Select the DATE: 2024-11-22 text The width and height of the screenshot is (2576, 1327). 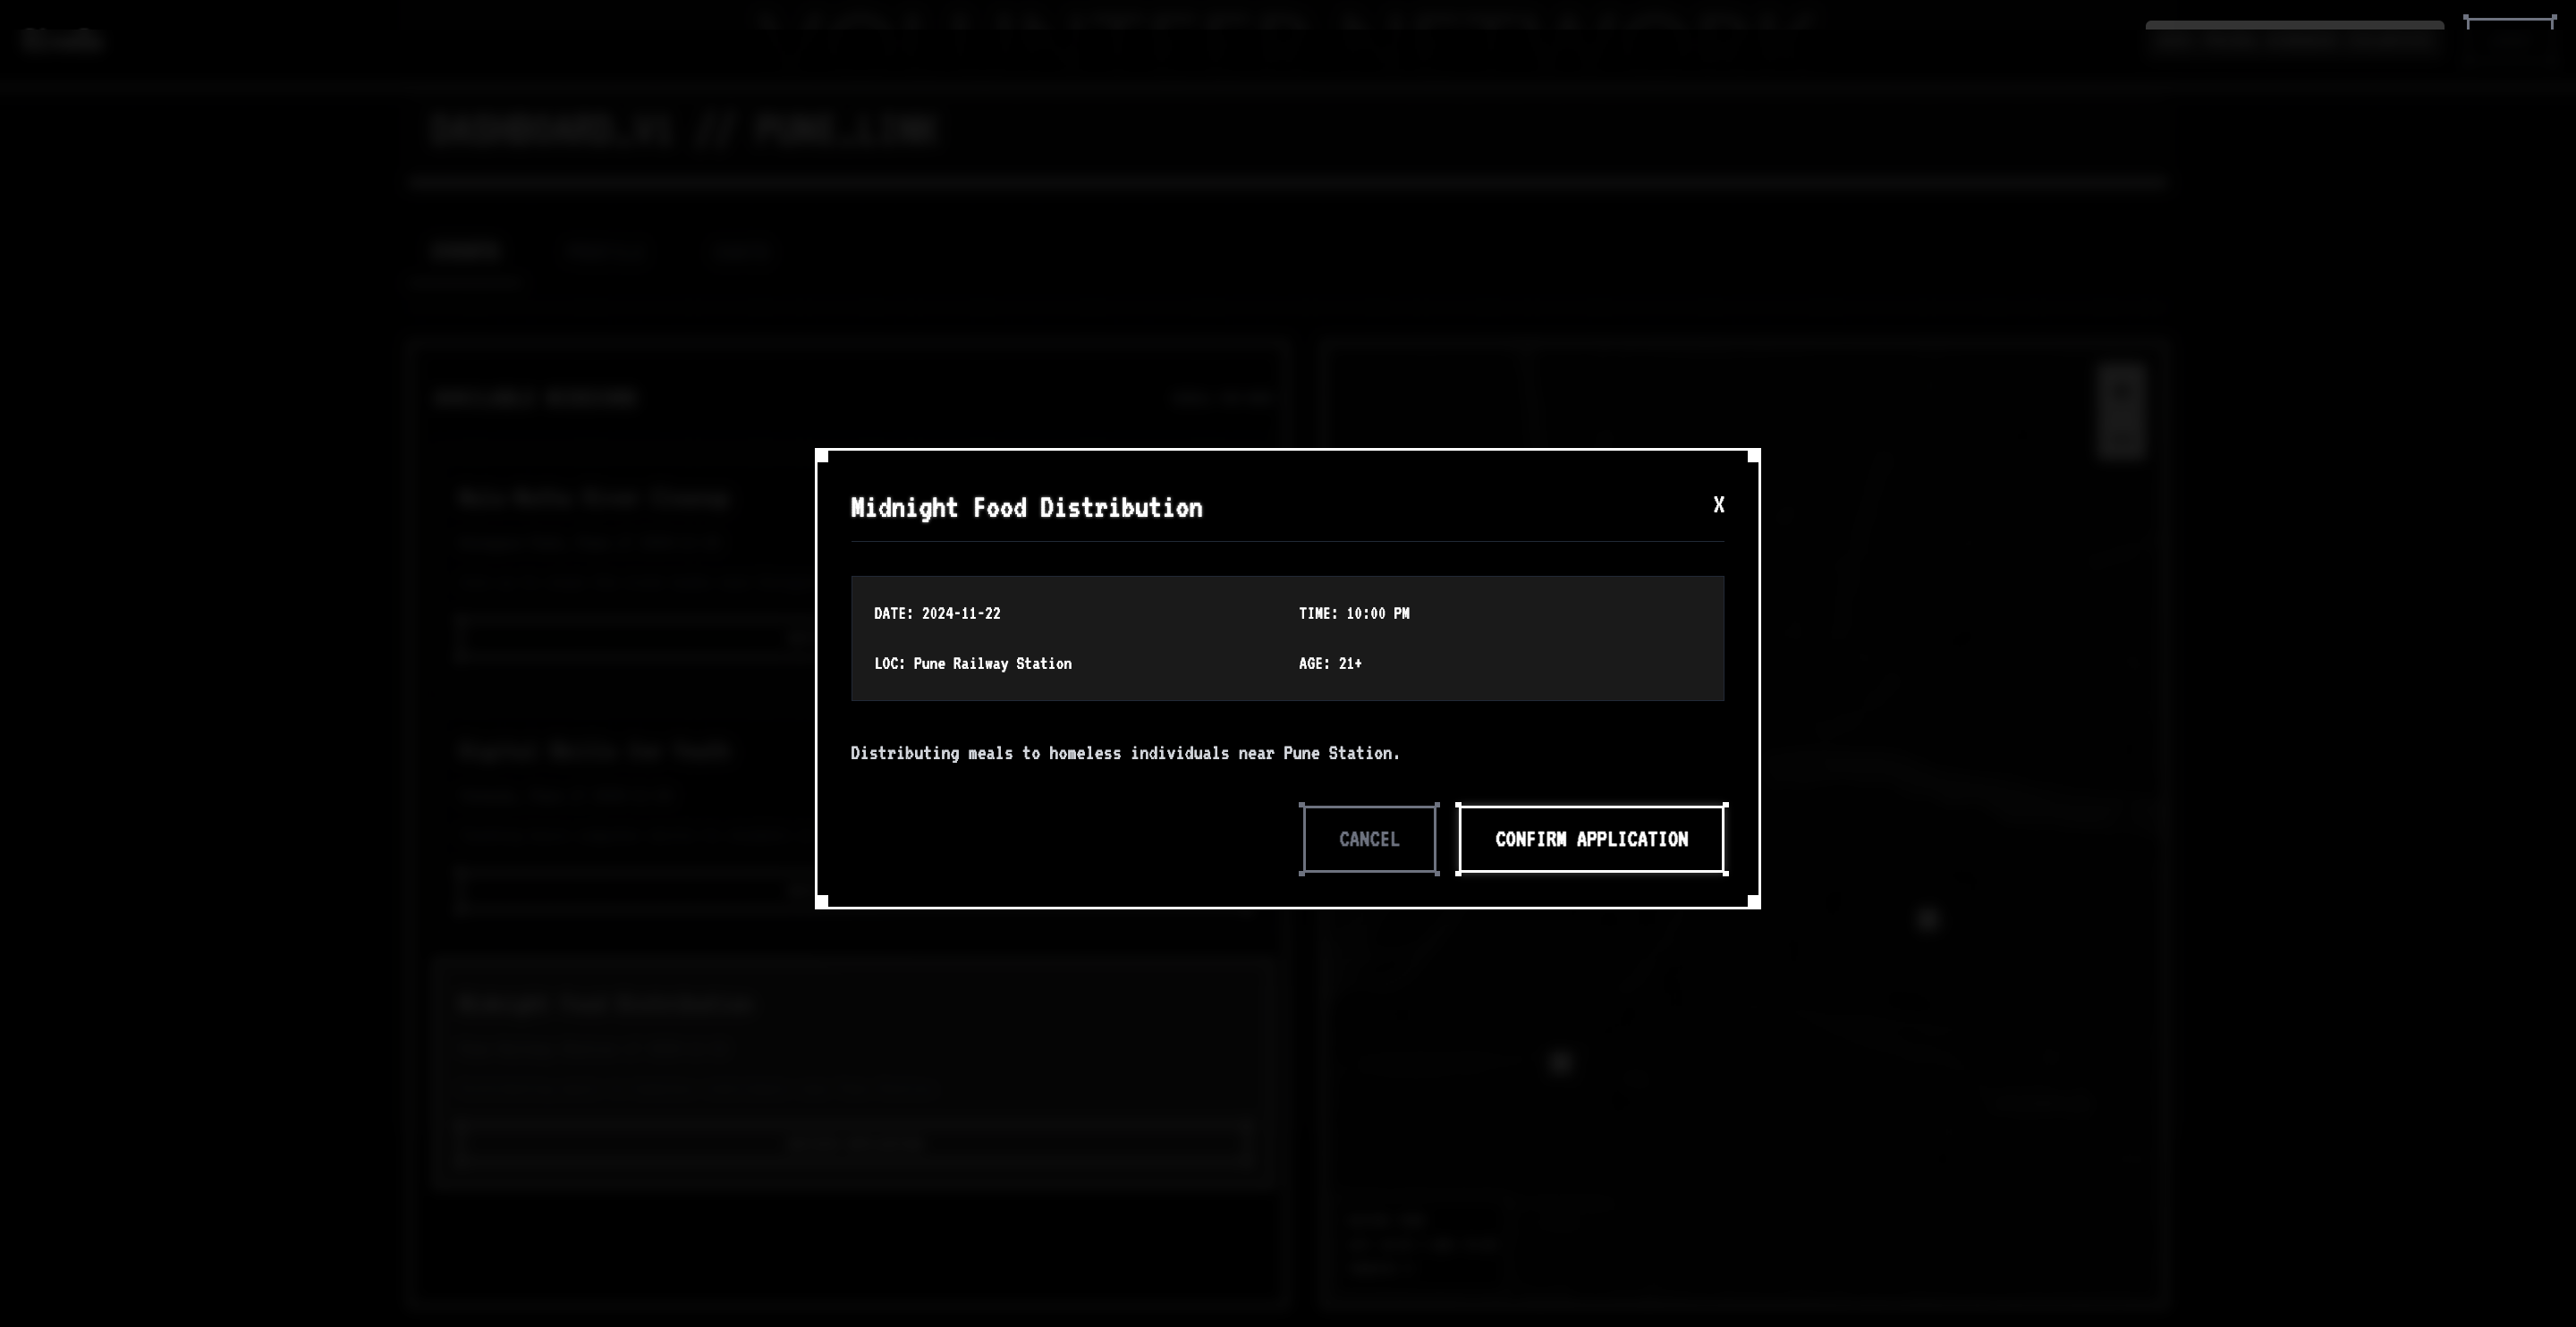[x=937, y=614]
